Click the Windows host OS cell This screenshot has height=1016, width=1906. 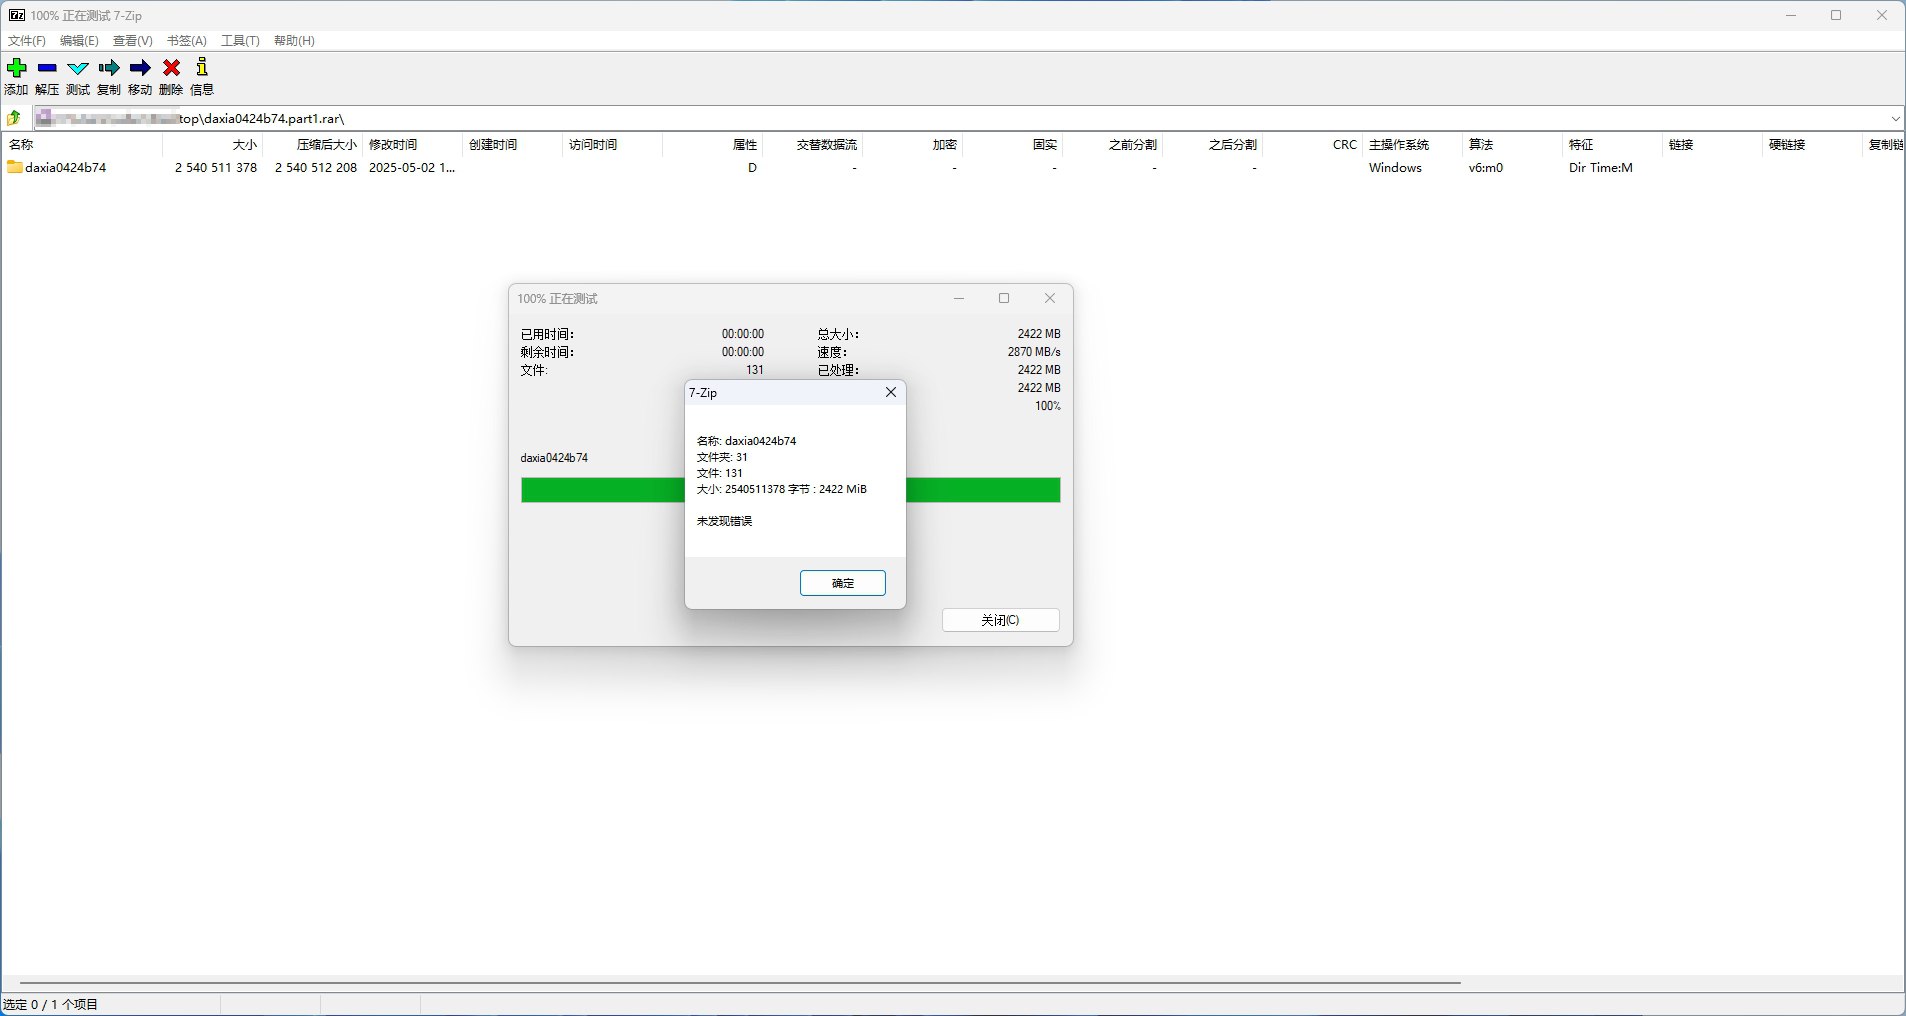[x=1395, y=168]
